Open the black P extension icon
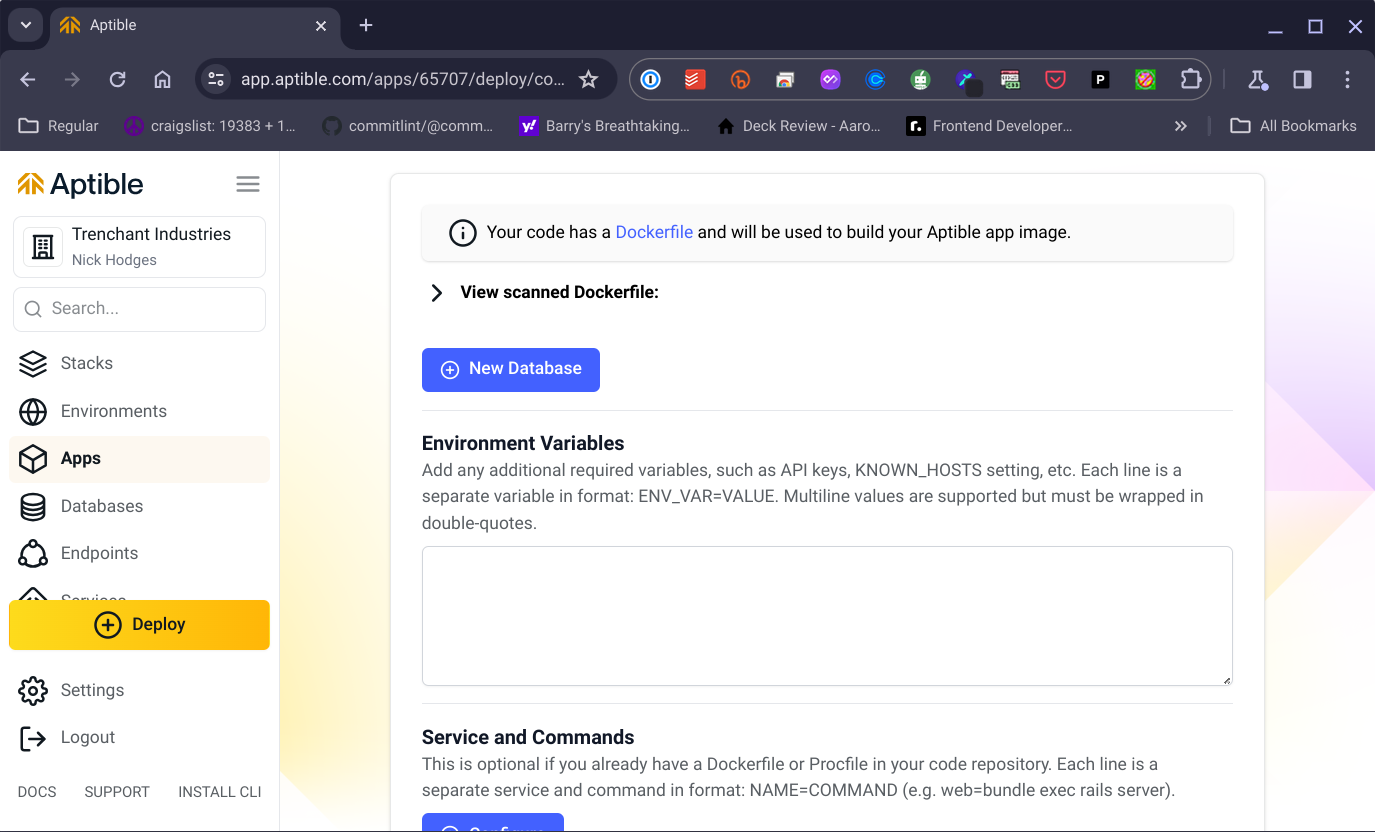This screenshot has height=832, width=1375. (x=1100, y=80)
